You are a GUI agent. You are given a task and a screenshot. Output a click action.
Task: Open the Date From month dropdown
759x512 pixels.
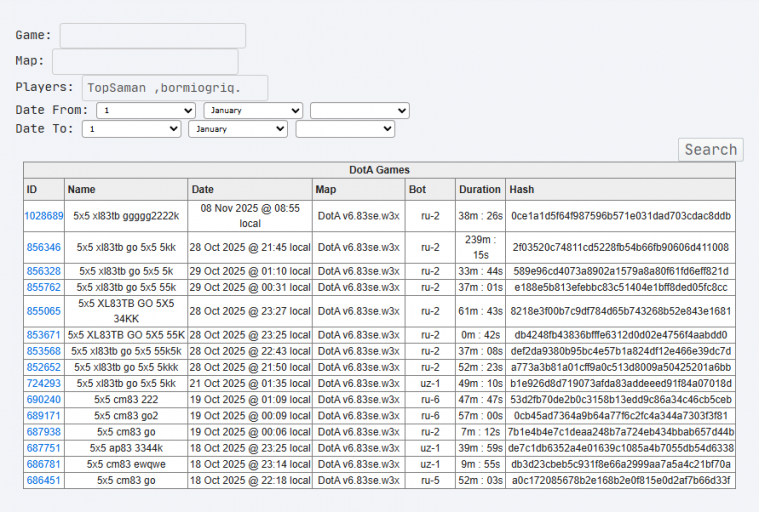pyautogui.click(x=253, y=110)
